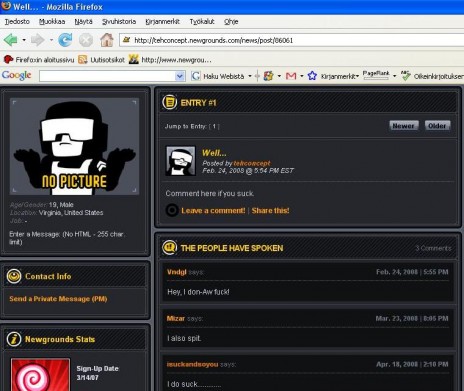This screenshot has height=391, width=464.
Task: Click the Share this link
Action: [x=271, y=211]
